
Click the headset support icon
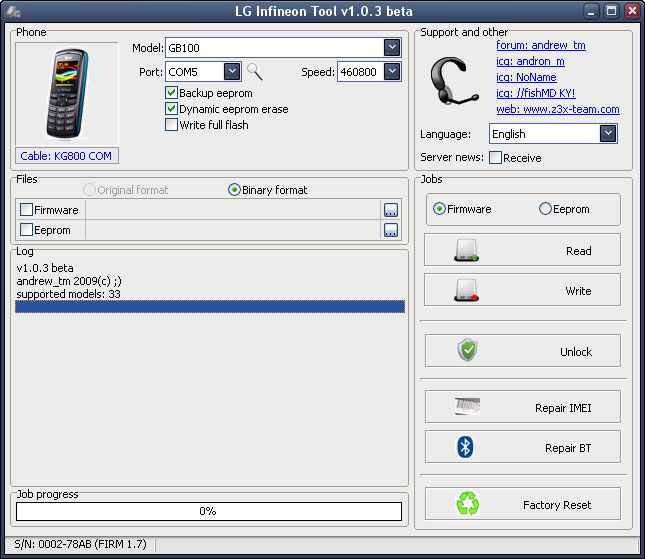click(x=454, y=81)
